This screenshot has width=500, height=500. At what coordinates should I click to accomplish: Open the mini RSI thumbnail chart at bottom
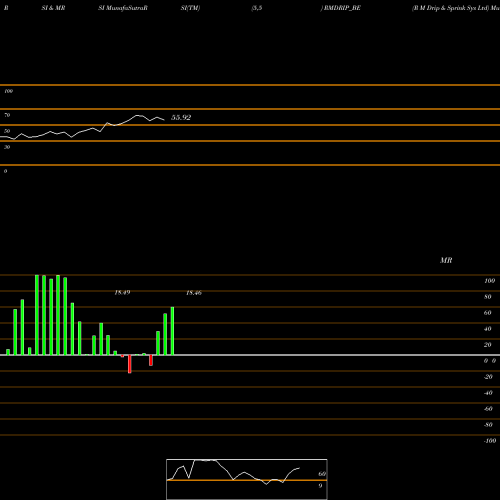247,479
